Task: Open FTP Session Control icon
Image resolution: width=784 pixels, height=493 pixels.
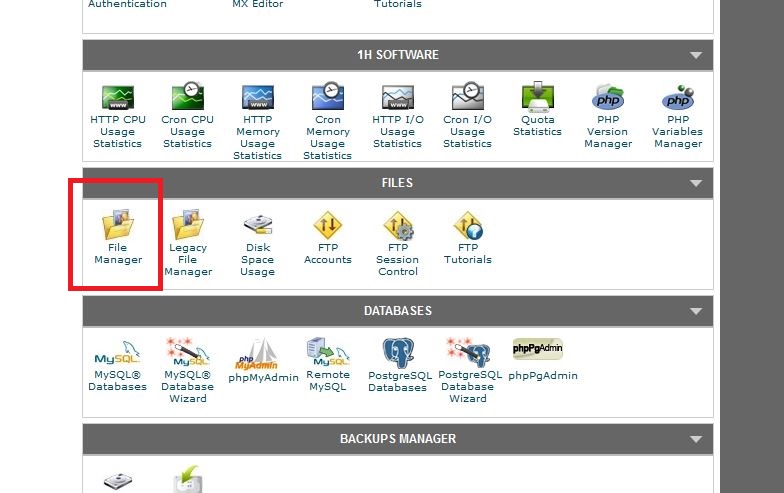Action: (x=398, y=225)
